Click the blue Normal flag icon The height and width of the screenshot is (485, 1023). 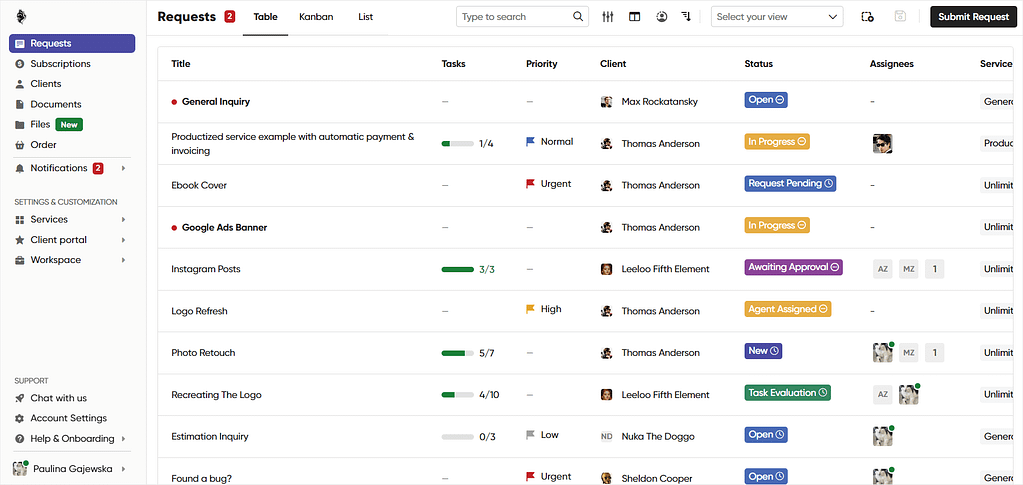tap(530, 142)
